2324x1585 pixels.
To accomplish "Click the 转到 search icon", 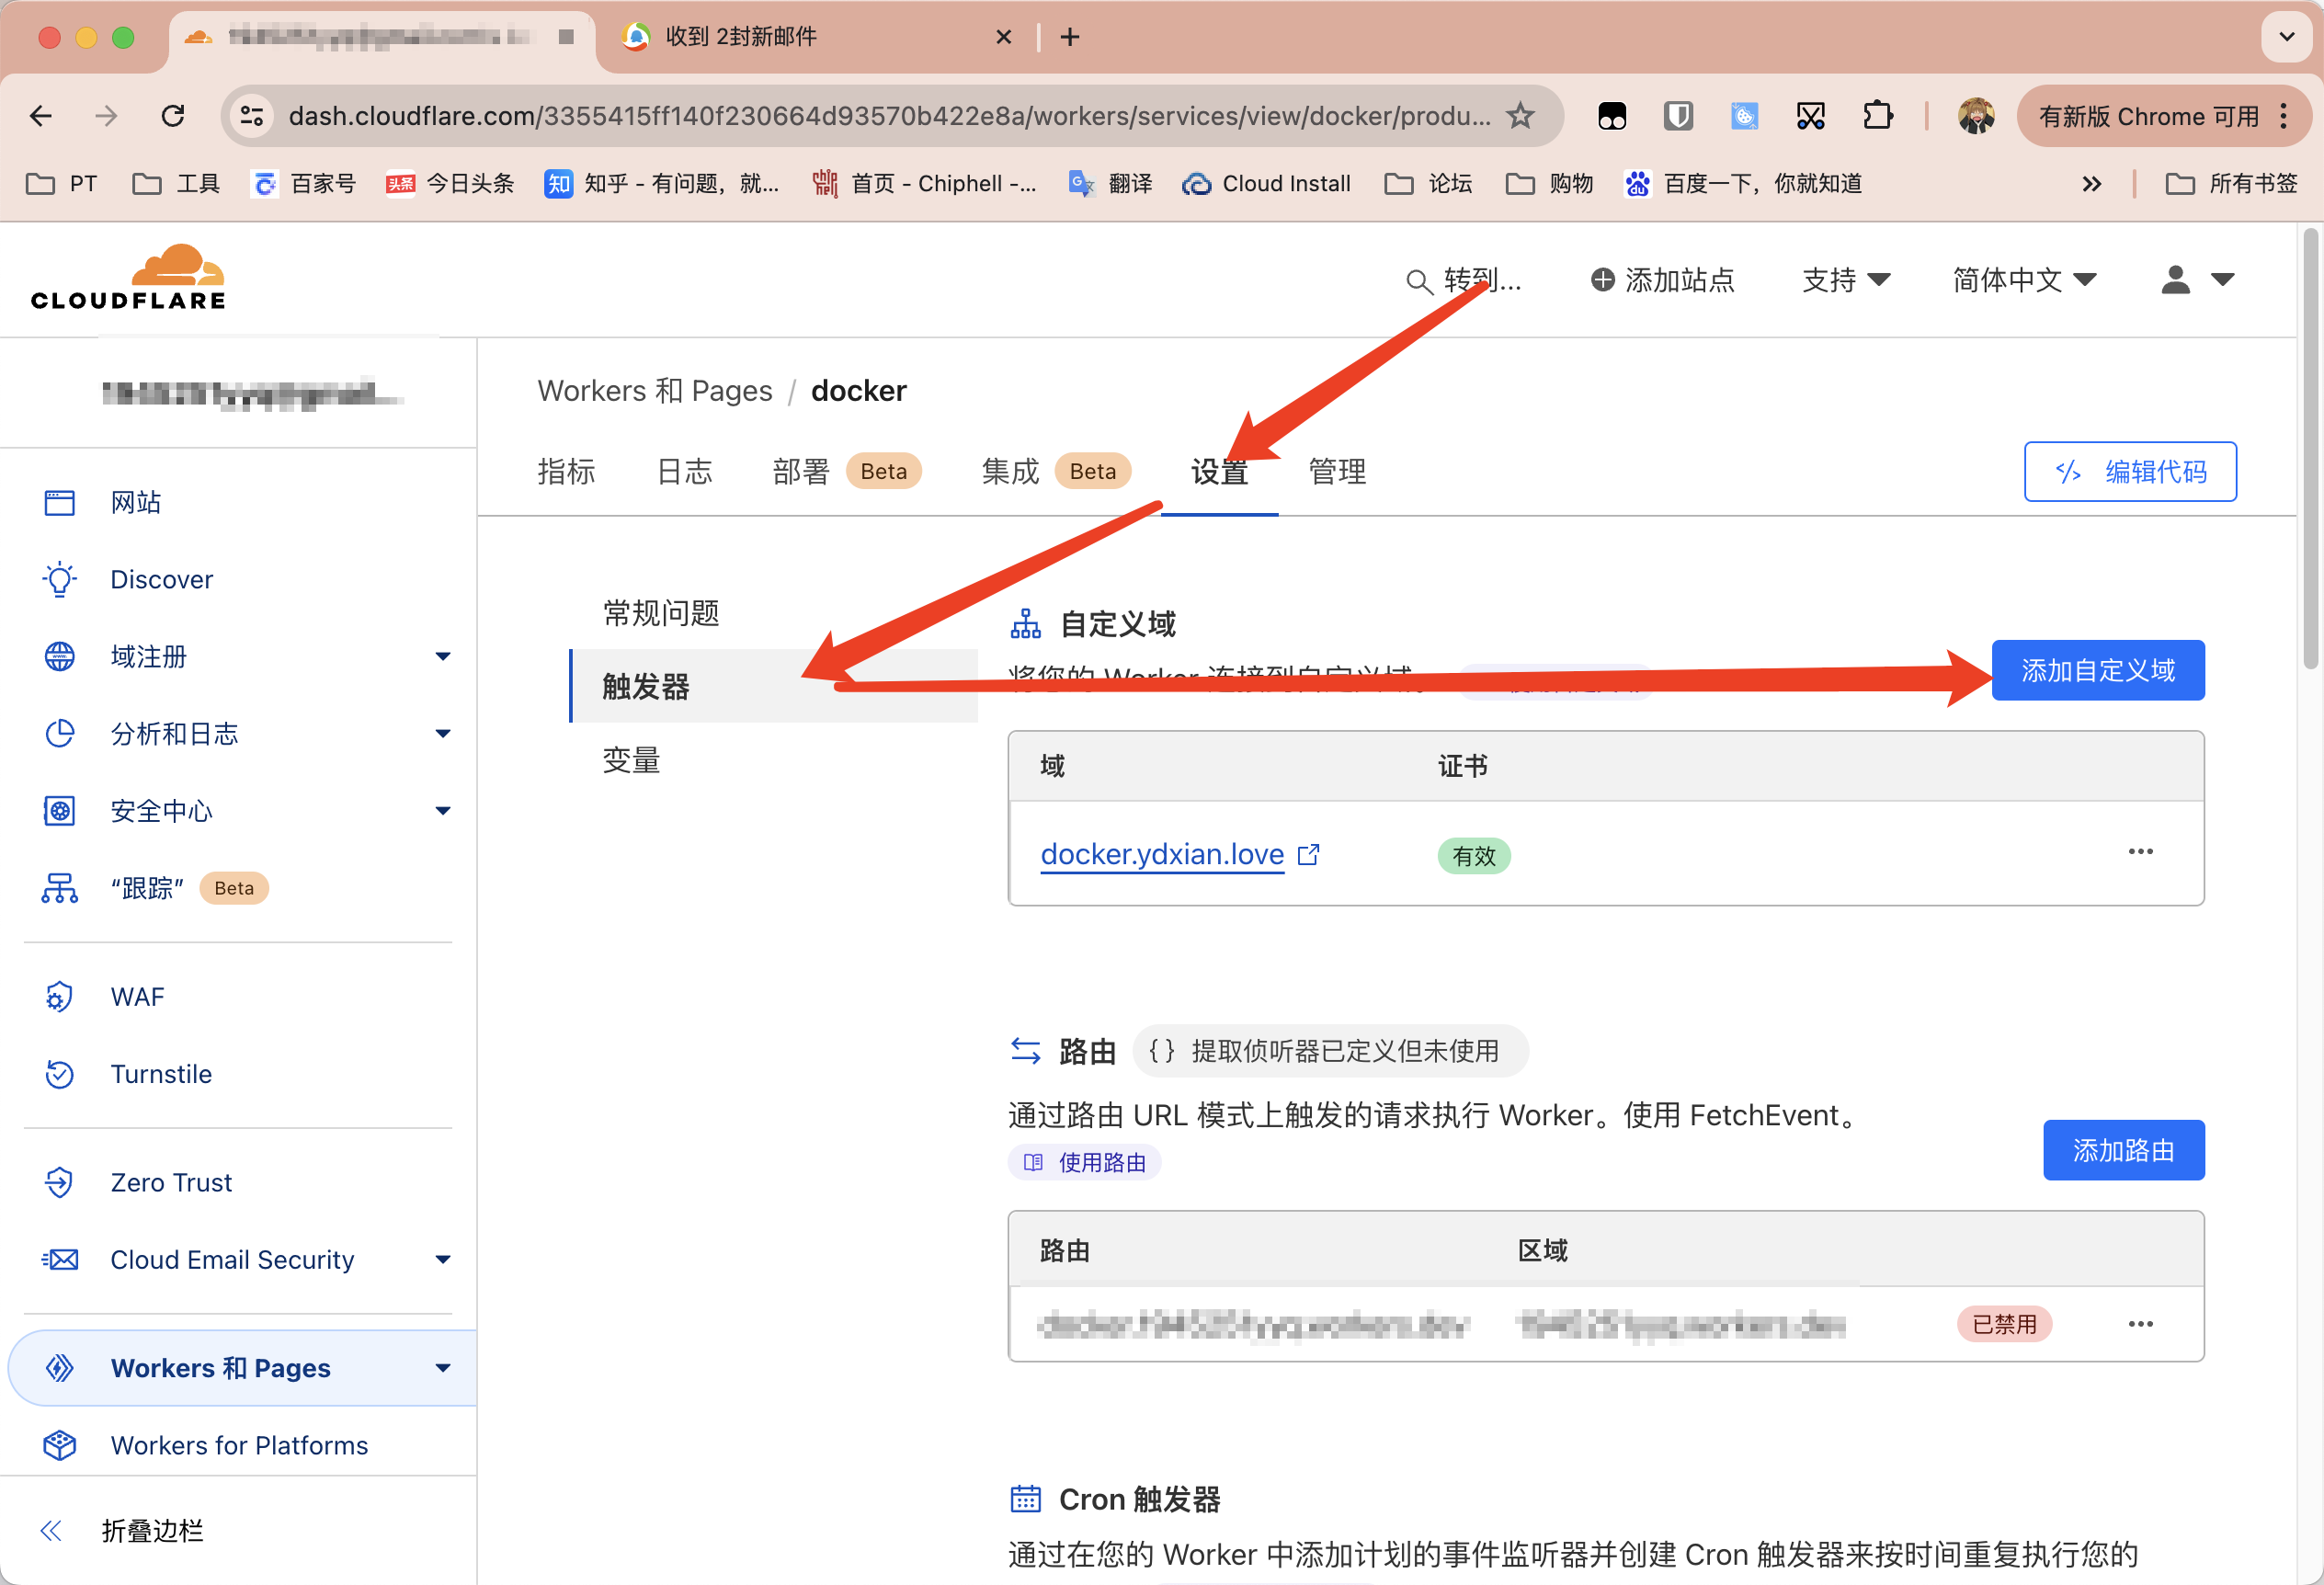I will click(x=1418, y=281).
